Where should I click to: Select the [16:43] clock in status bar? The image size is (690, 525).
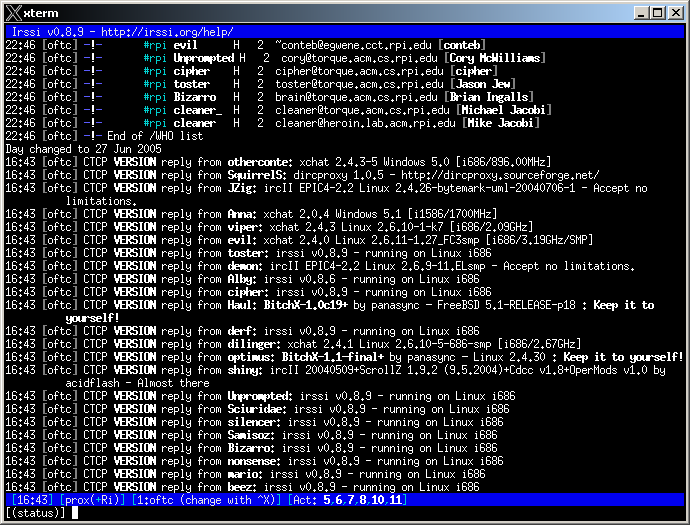tap(32, 500)
